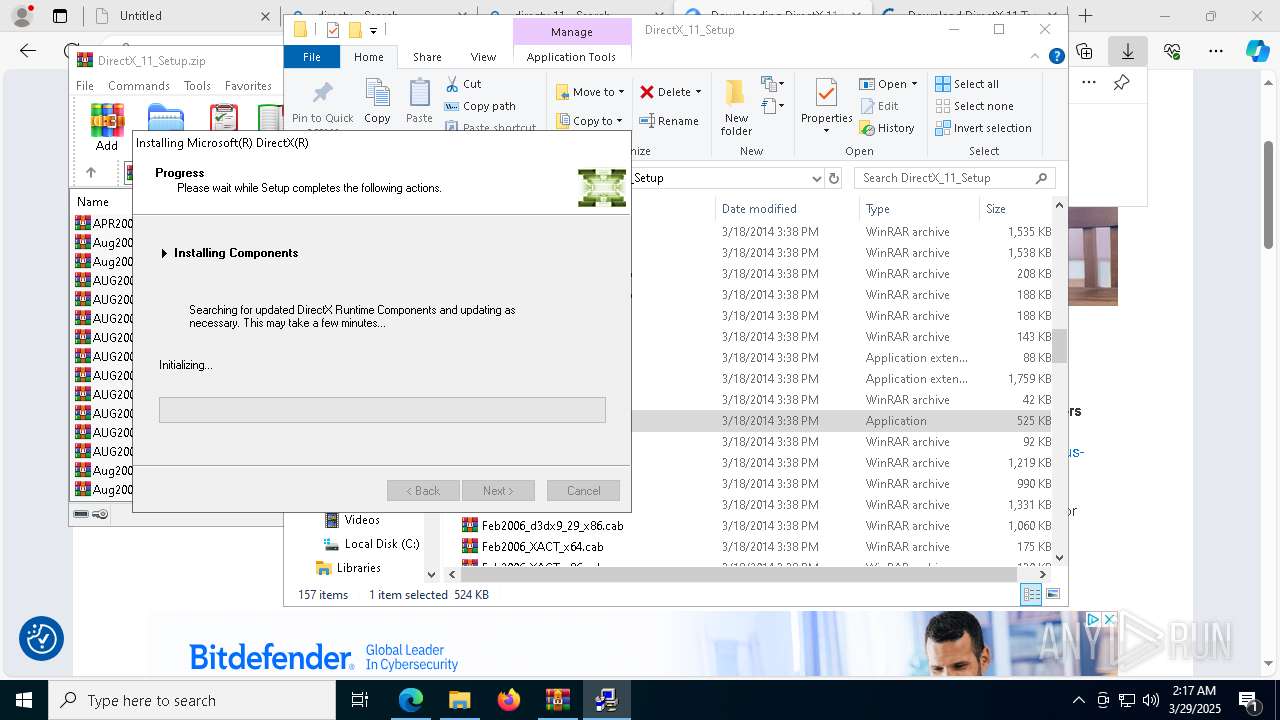
Task: Click Copy path in the ribbon
Action: (480, 106)
